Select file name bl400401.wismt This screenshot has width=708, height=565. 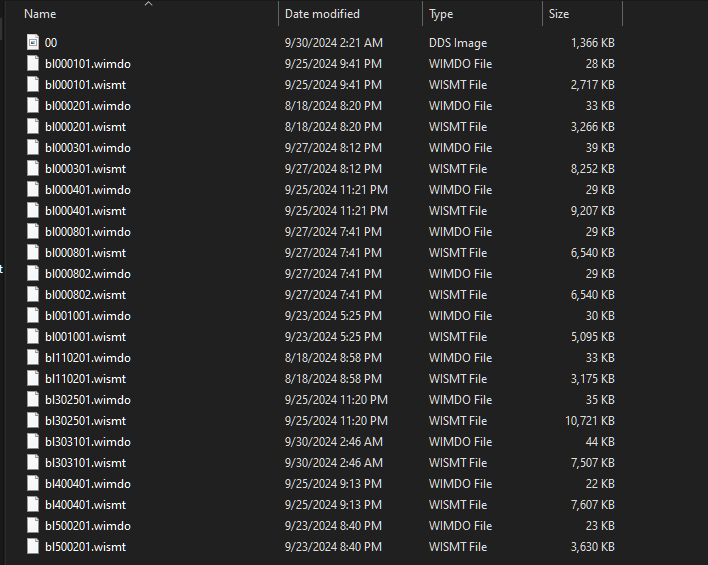pos(85,505)
